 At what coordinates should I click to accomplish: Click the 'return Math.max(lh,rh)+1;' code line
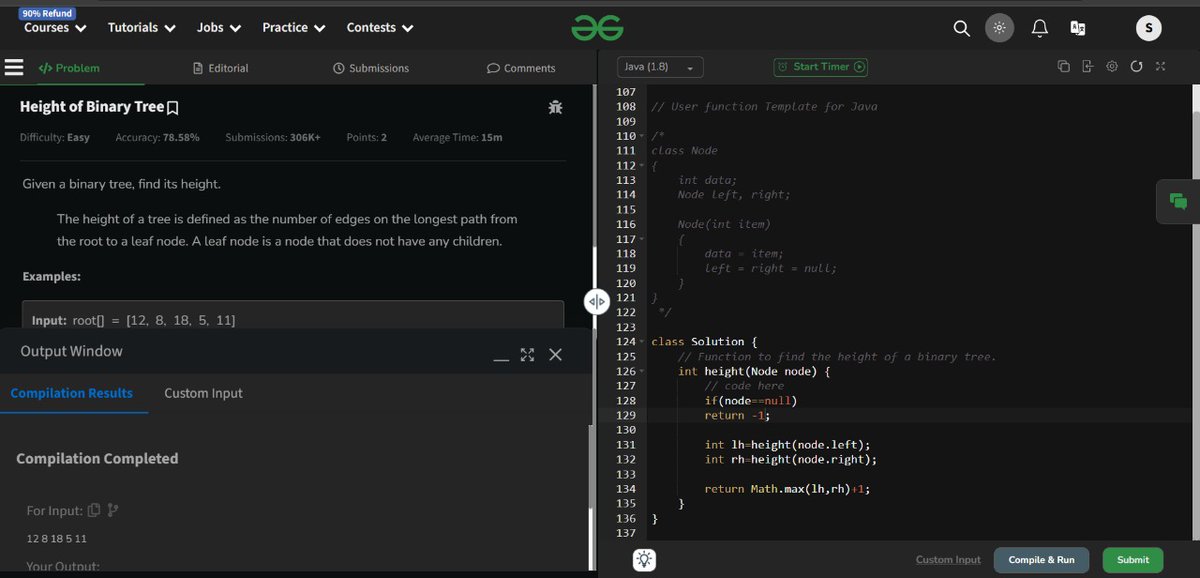787,489
